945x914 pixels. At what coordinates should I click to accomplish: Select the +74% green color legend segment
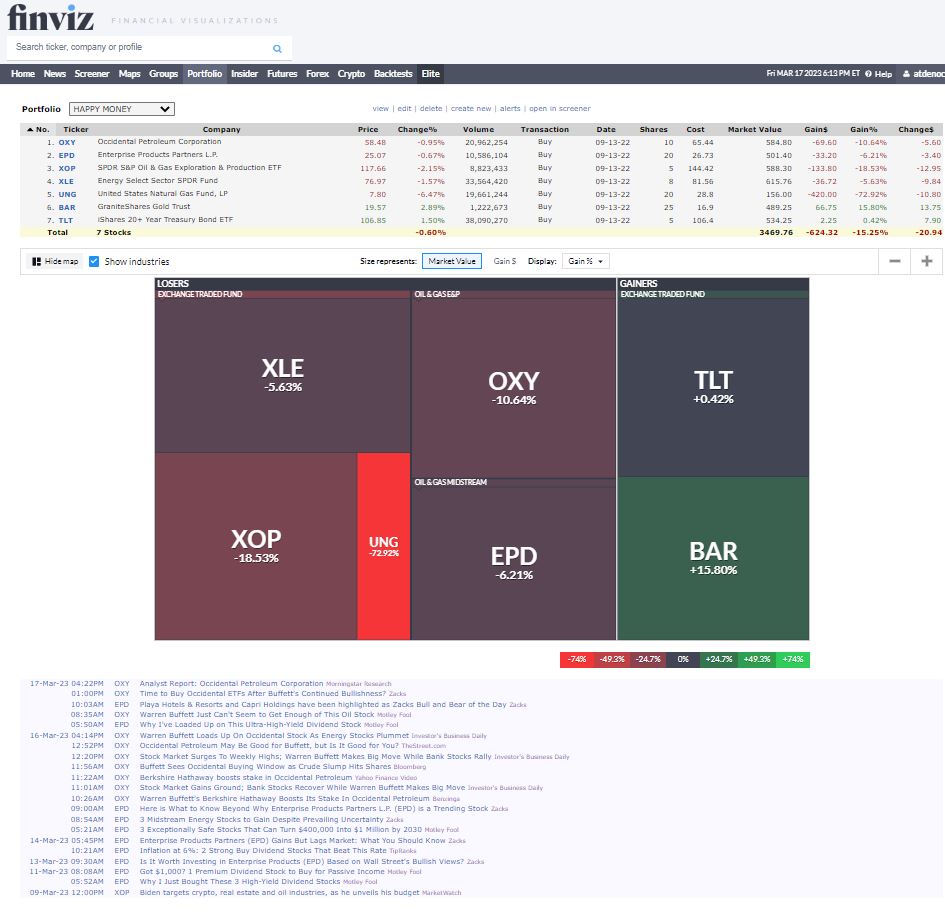click(x=791, y=660)
